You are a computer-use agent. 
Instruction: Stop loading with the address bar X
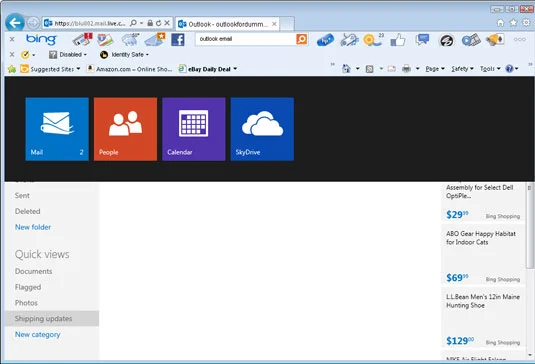pos(167,23)
